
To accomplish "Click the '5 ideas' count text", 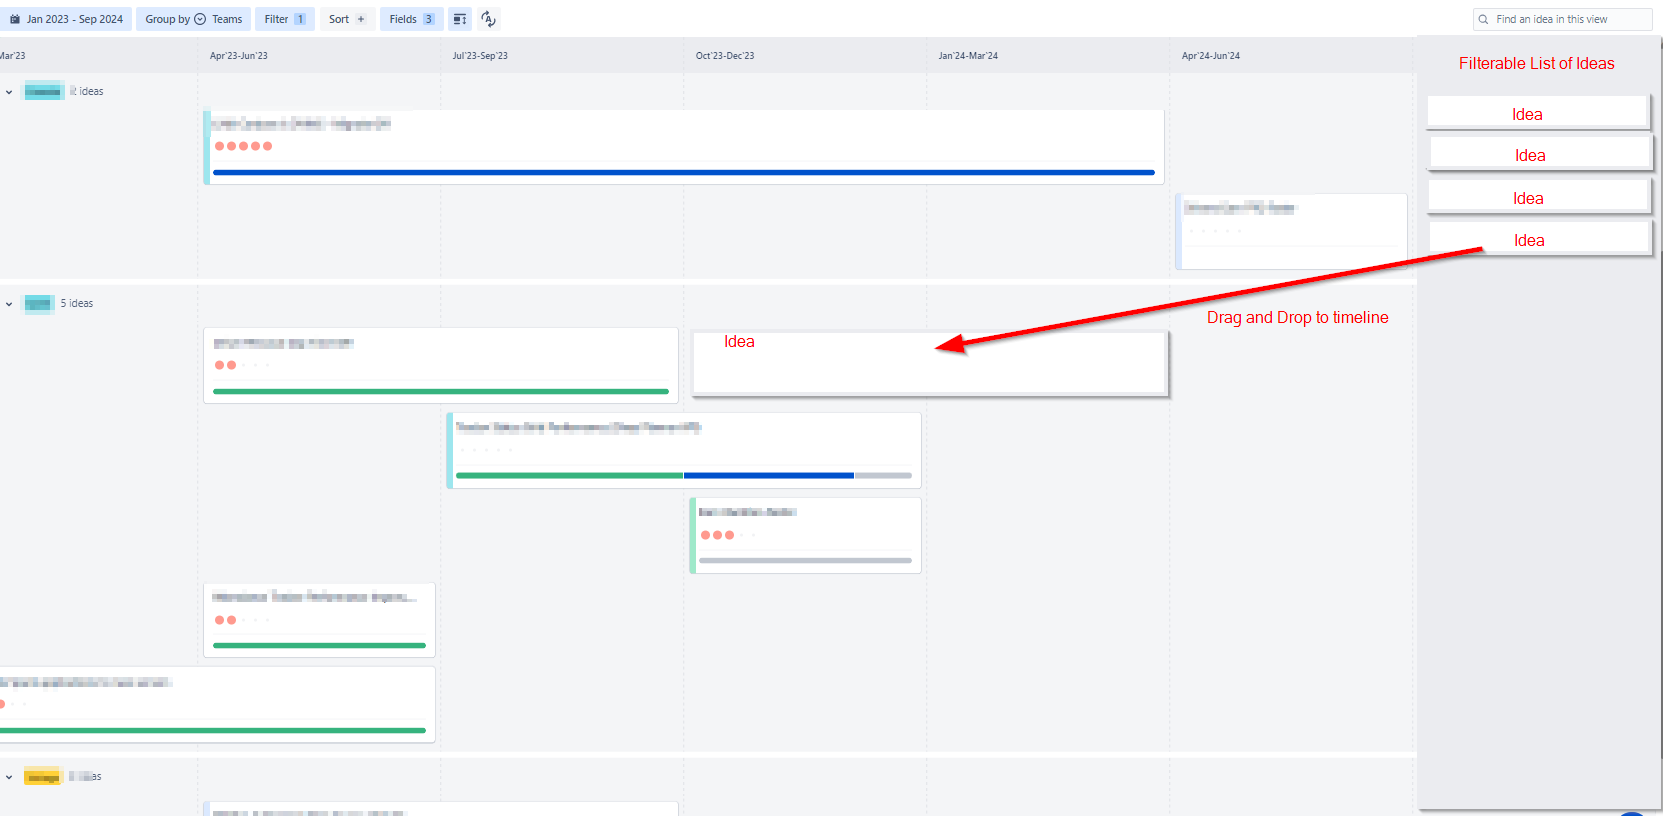I will tap(77, 303).
